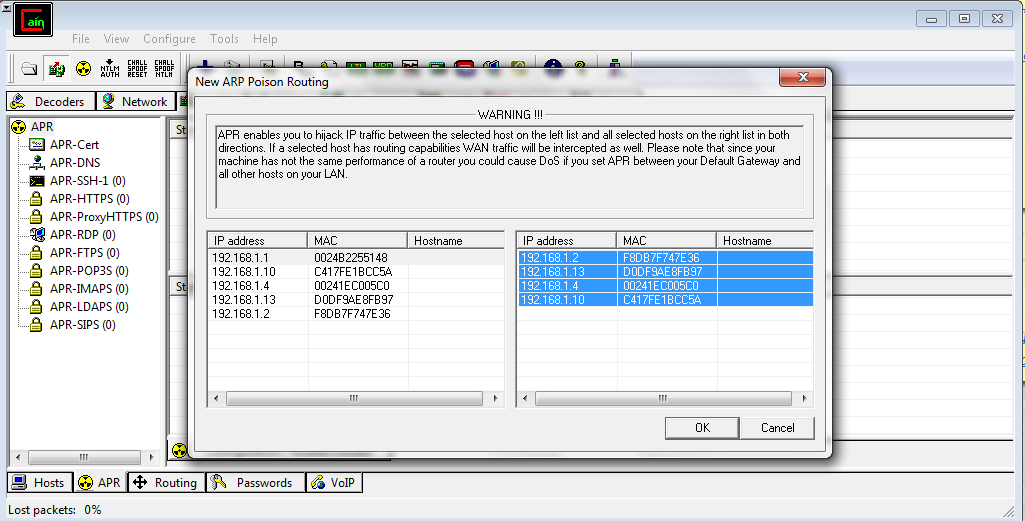
Task: Select APR-POP3S (0) in the tree
Action: (89, 271)
